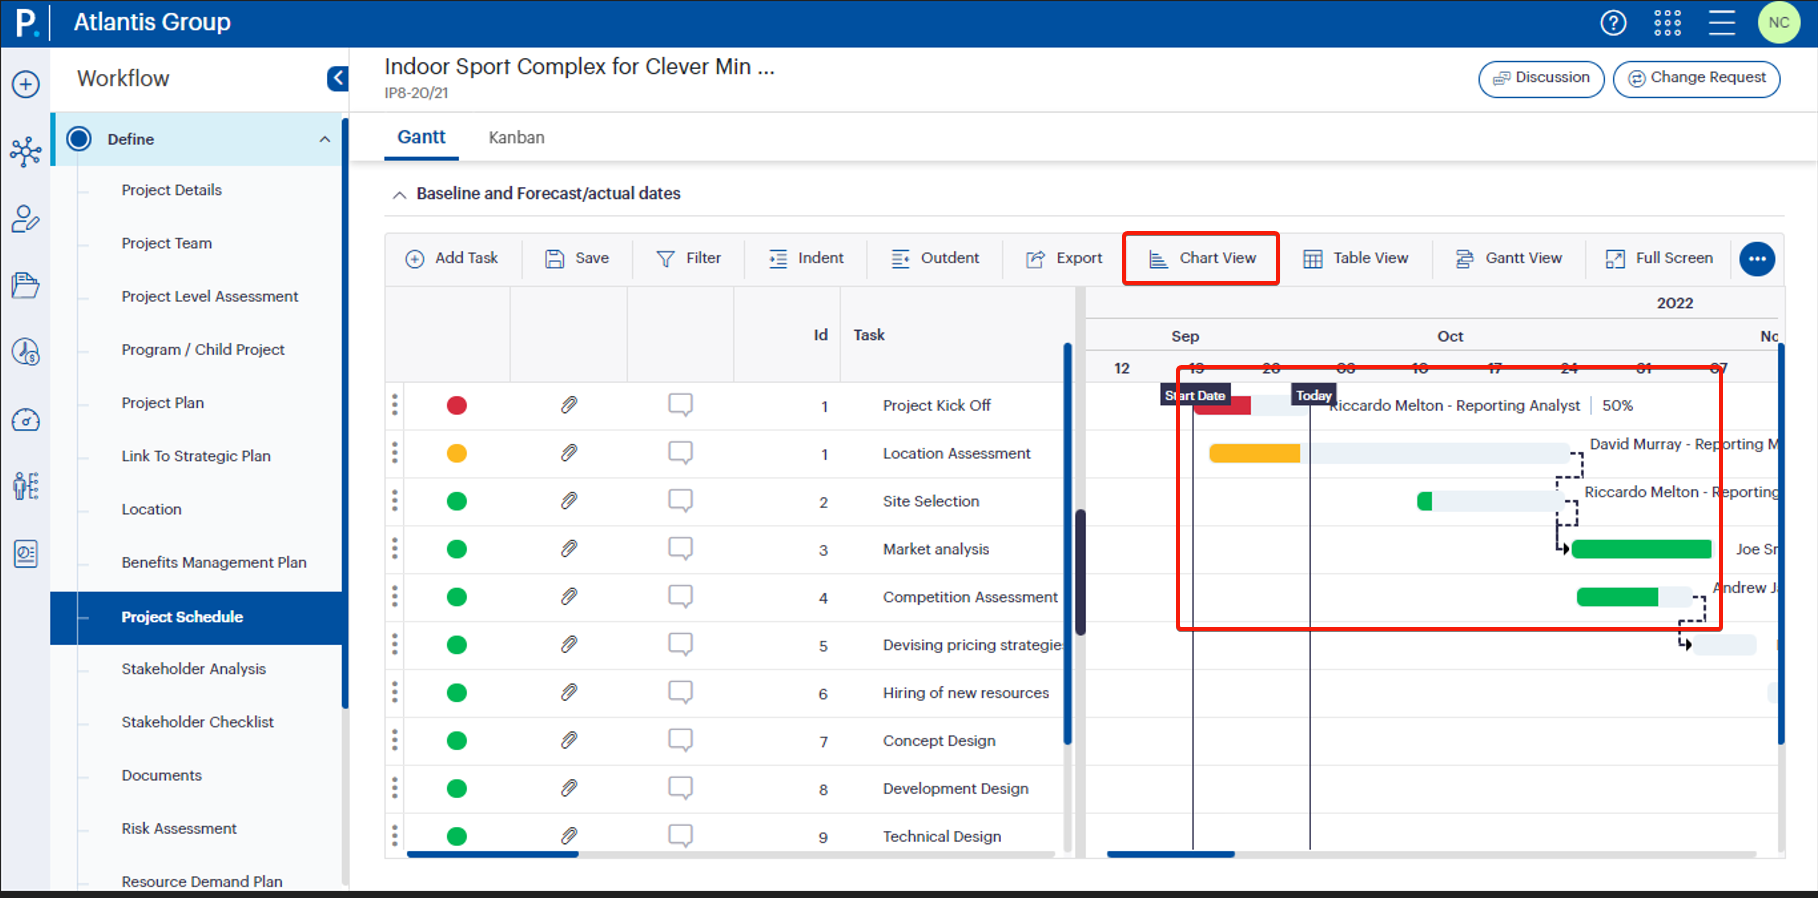The image size is (1818, 898).
Task: Click the Today timeline marker
Action: [1313, 395]
